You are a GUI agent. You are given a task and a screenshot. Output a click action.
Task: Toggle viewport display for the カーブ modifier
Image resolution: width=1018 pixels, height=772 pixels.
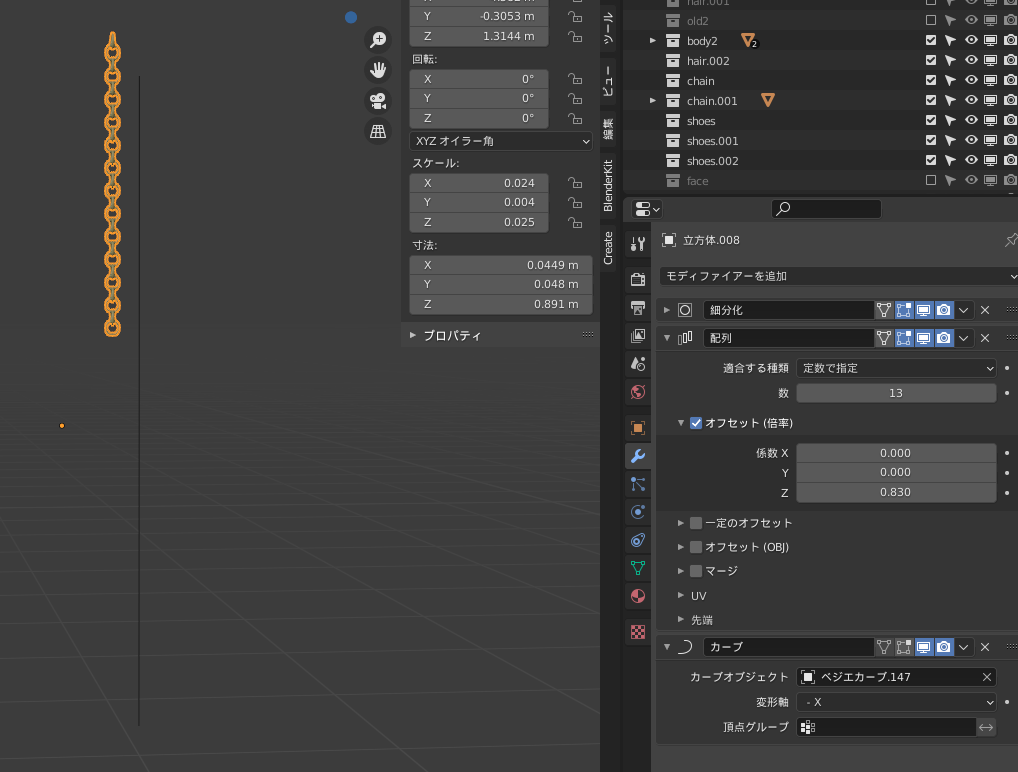[x=924, y=647]
